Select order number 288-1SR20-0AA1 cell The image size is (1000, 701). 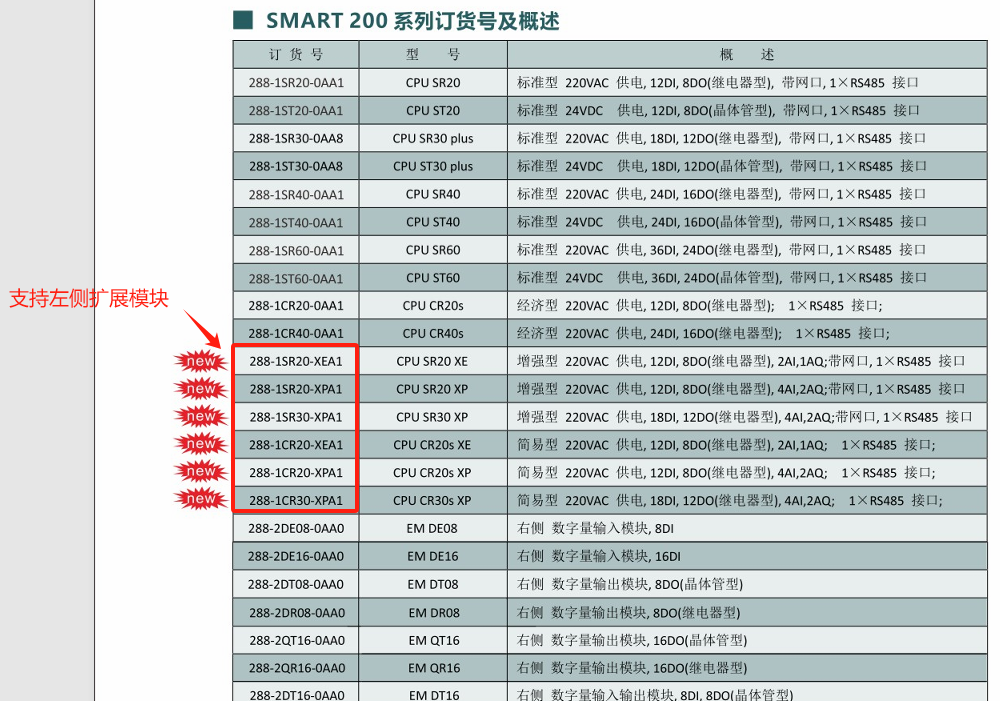[x=296, y=83]
